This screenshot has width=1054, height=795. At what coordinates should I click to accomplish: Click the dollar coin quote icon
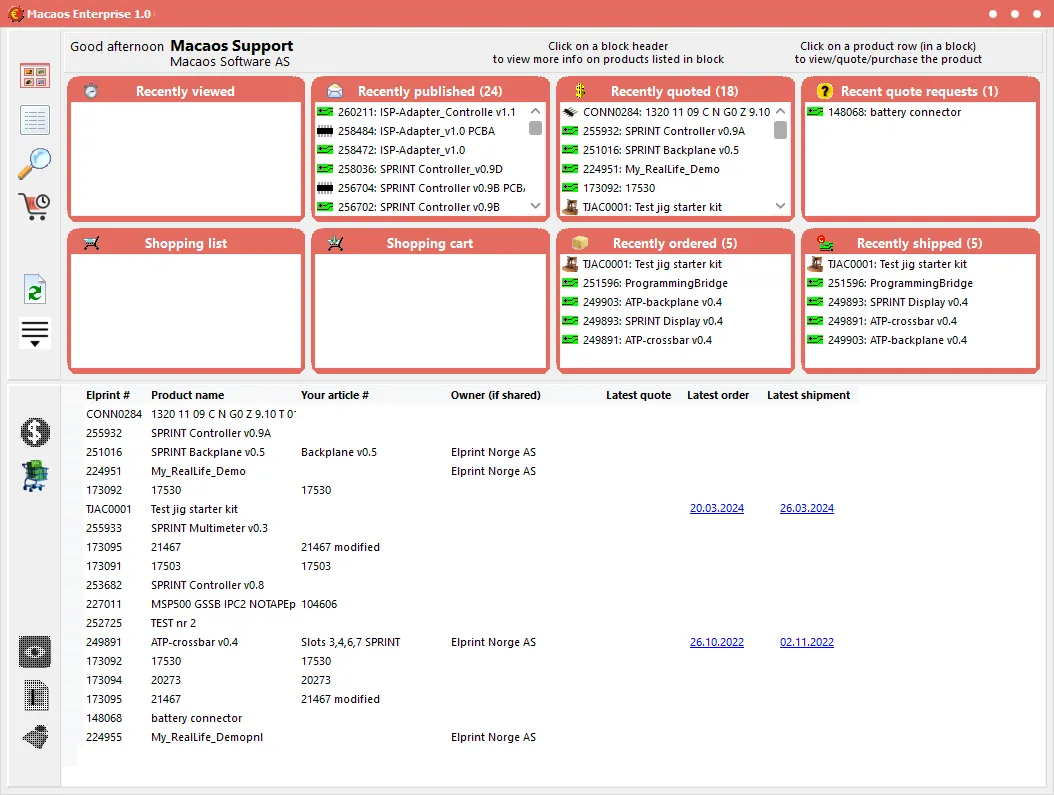(35, 432)
